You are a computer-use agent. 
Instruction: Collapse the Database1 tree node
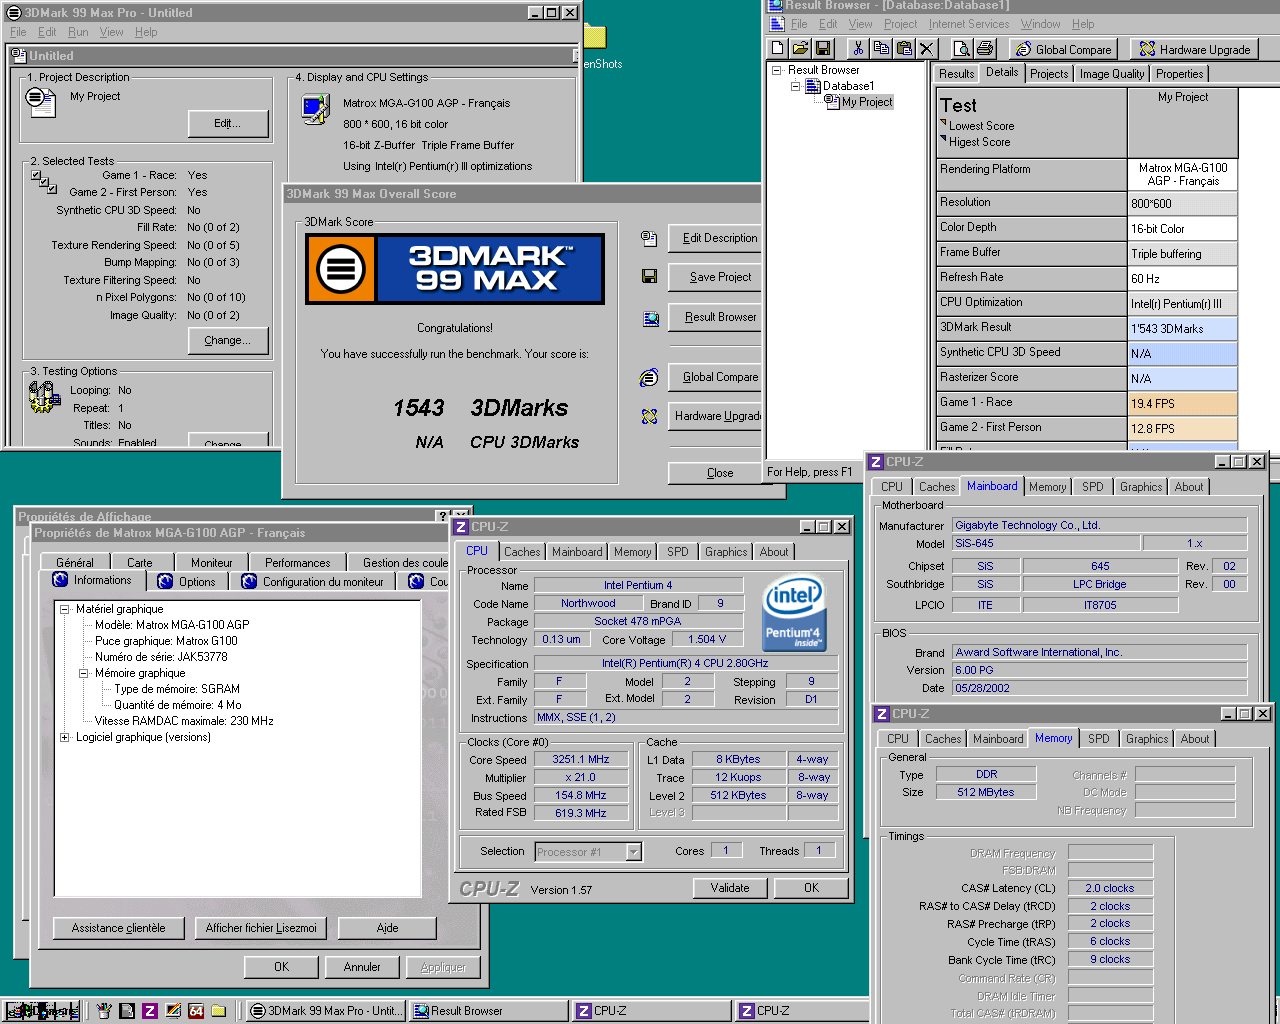pos(795,86)
